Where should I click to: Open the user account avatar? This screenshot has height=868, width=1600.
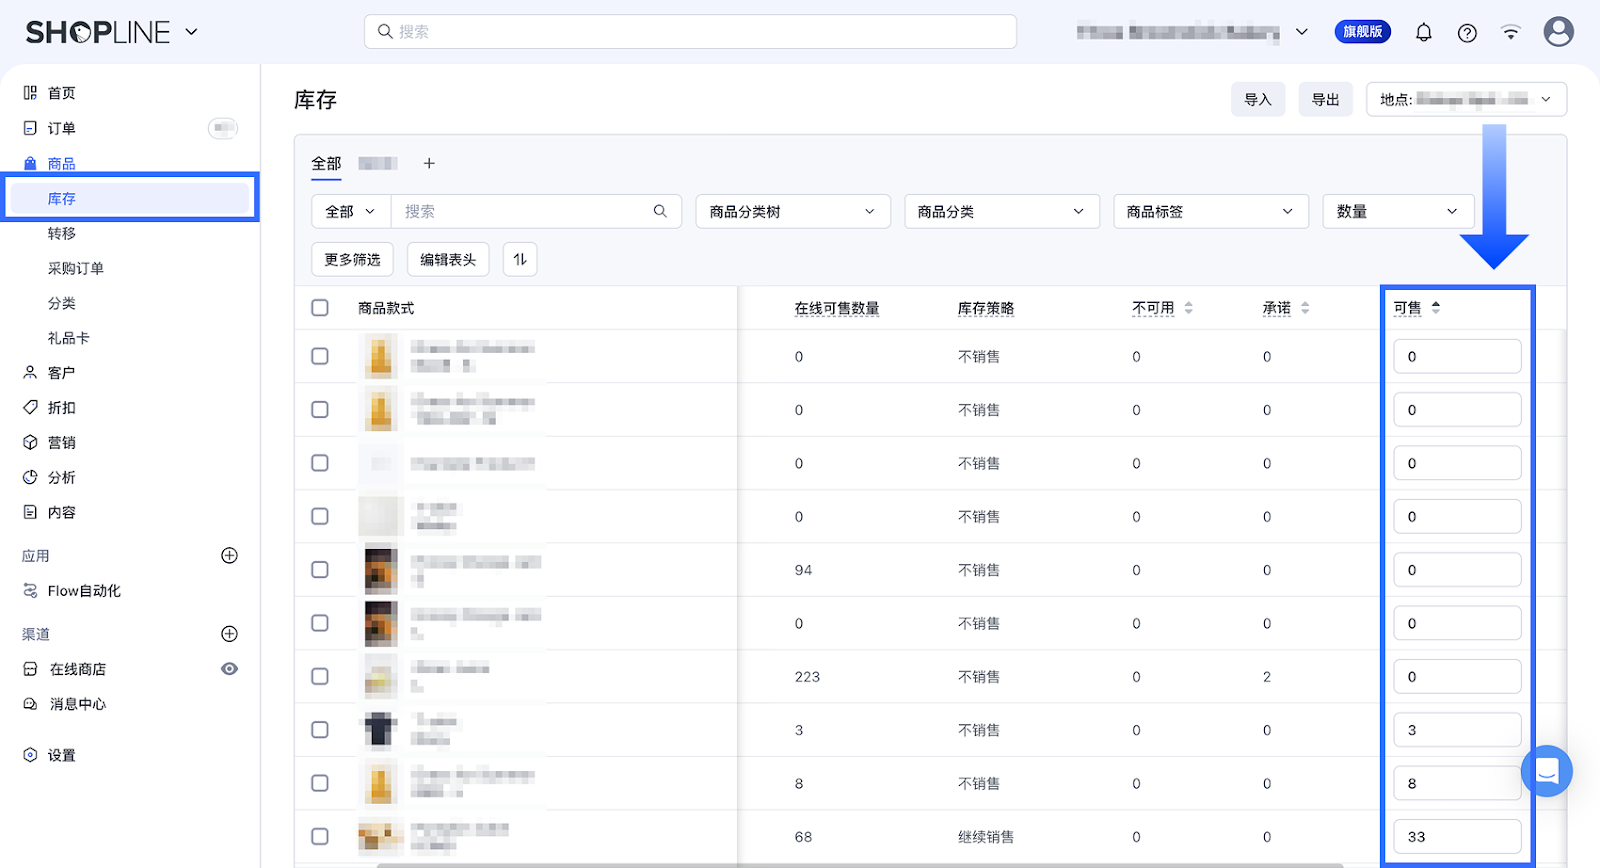tap(1558, 32)
